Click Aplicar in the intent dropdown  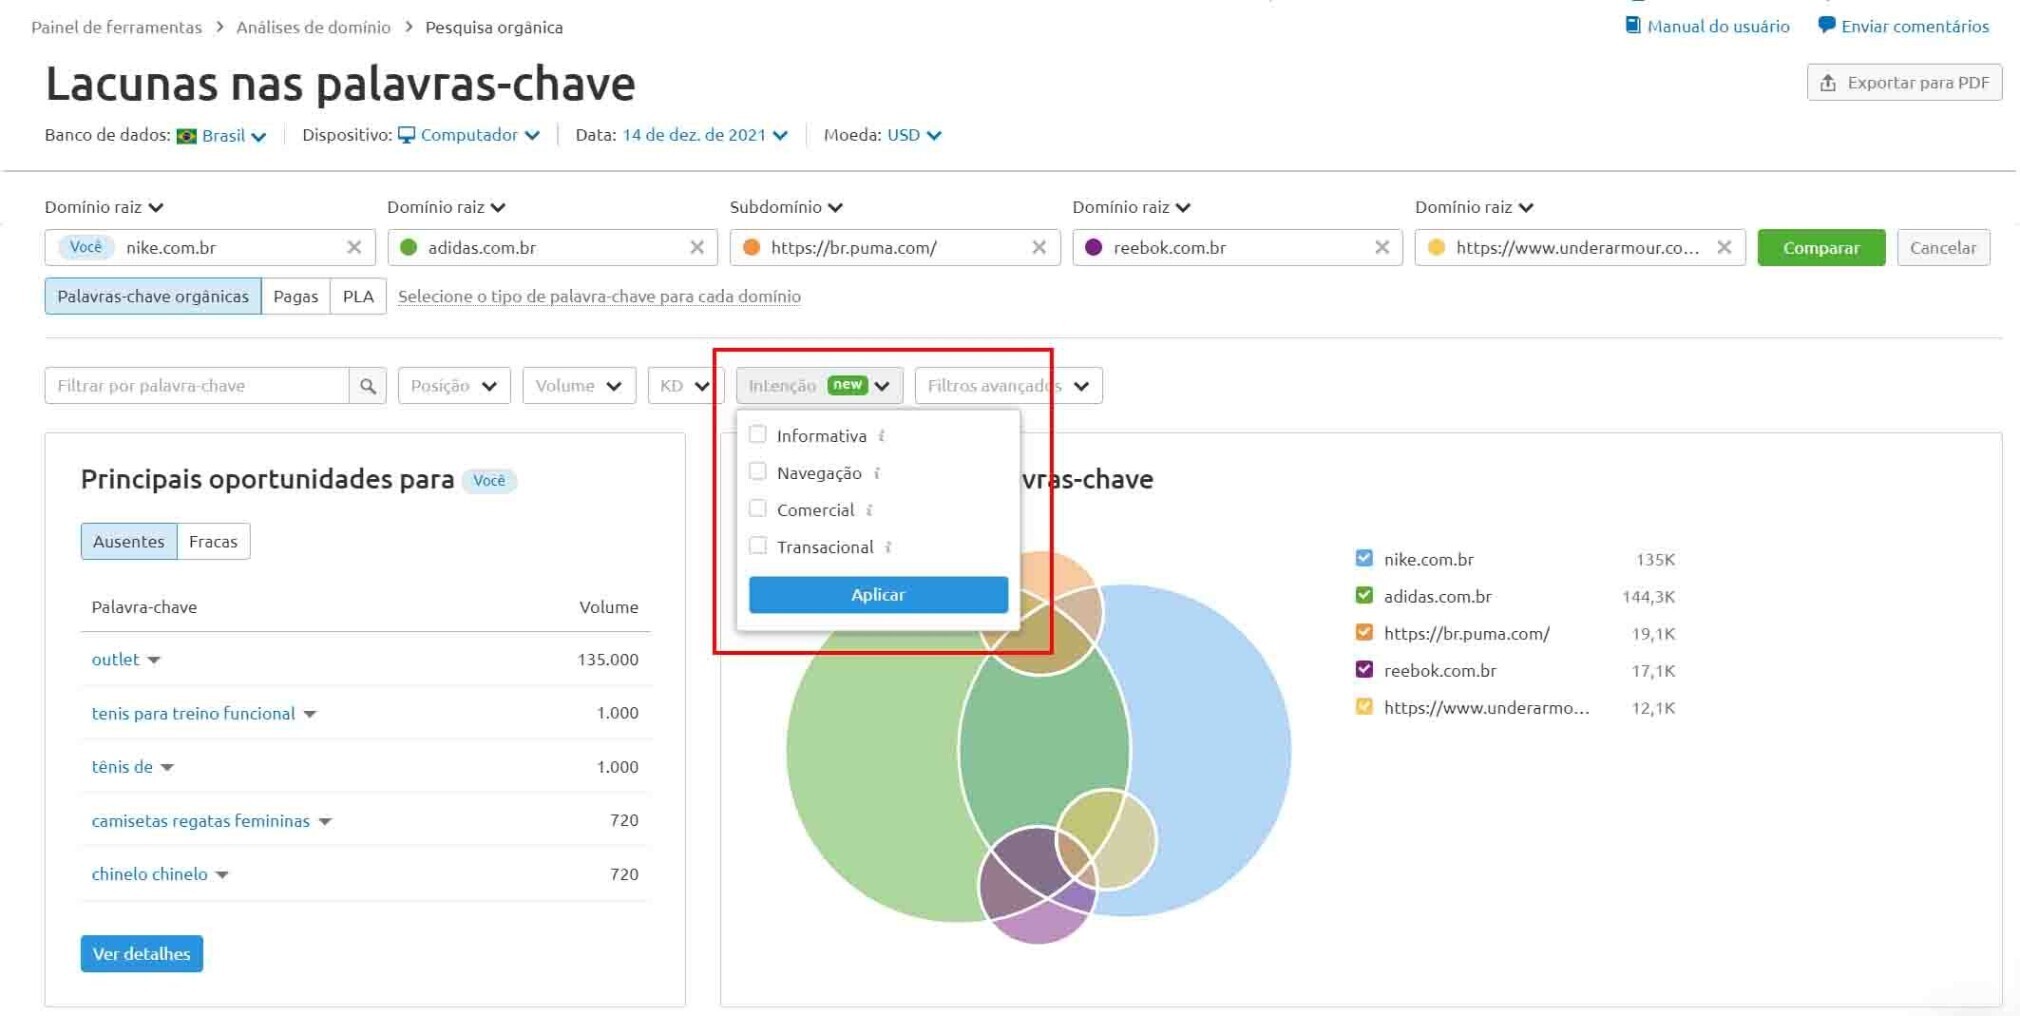(x=878, y=594)
